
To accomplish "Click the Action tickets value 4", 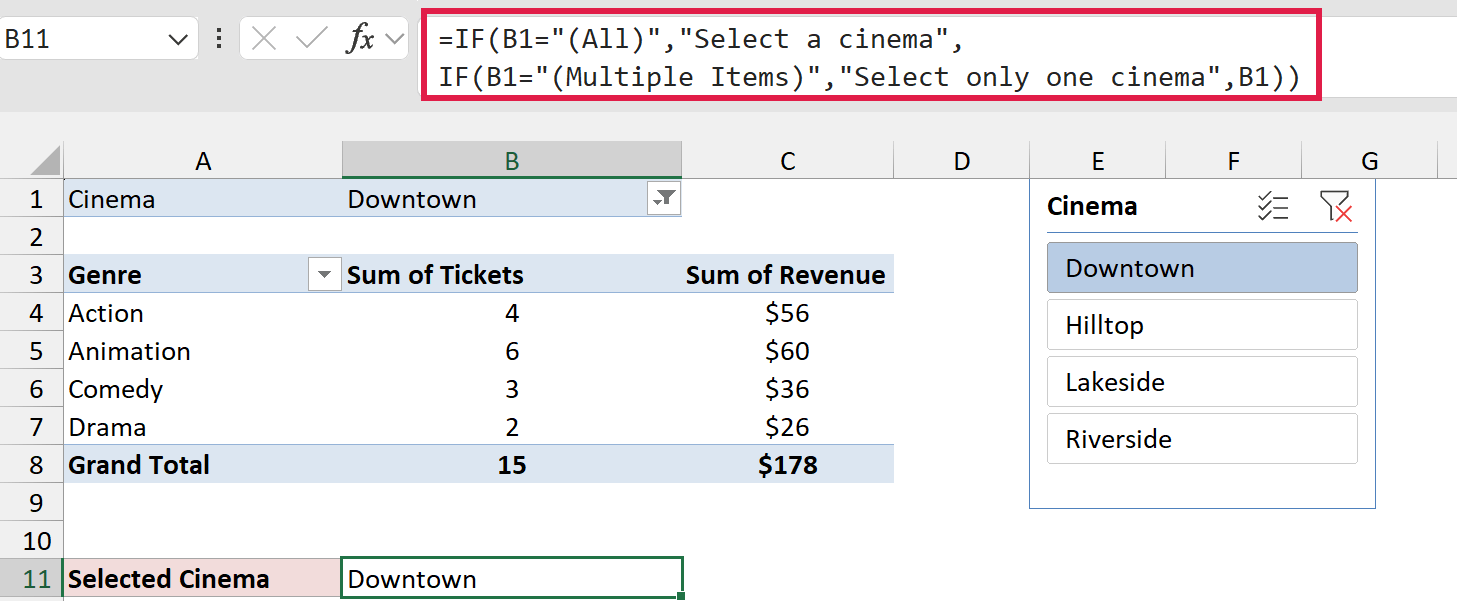I will click(512, 313).
